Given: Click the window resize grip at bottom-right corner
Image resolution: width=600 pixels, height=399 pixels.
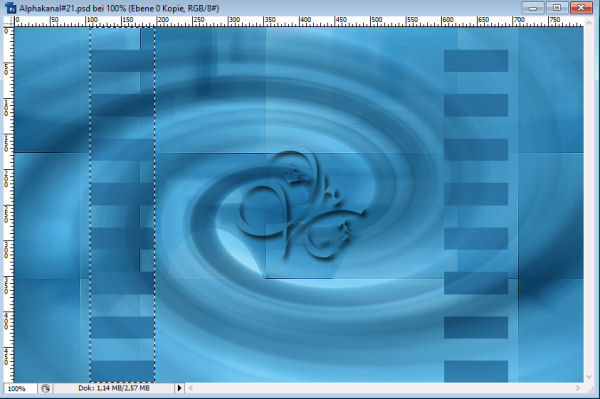Looking at the screenshot, I should click(589, 388).
